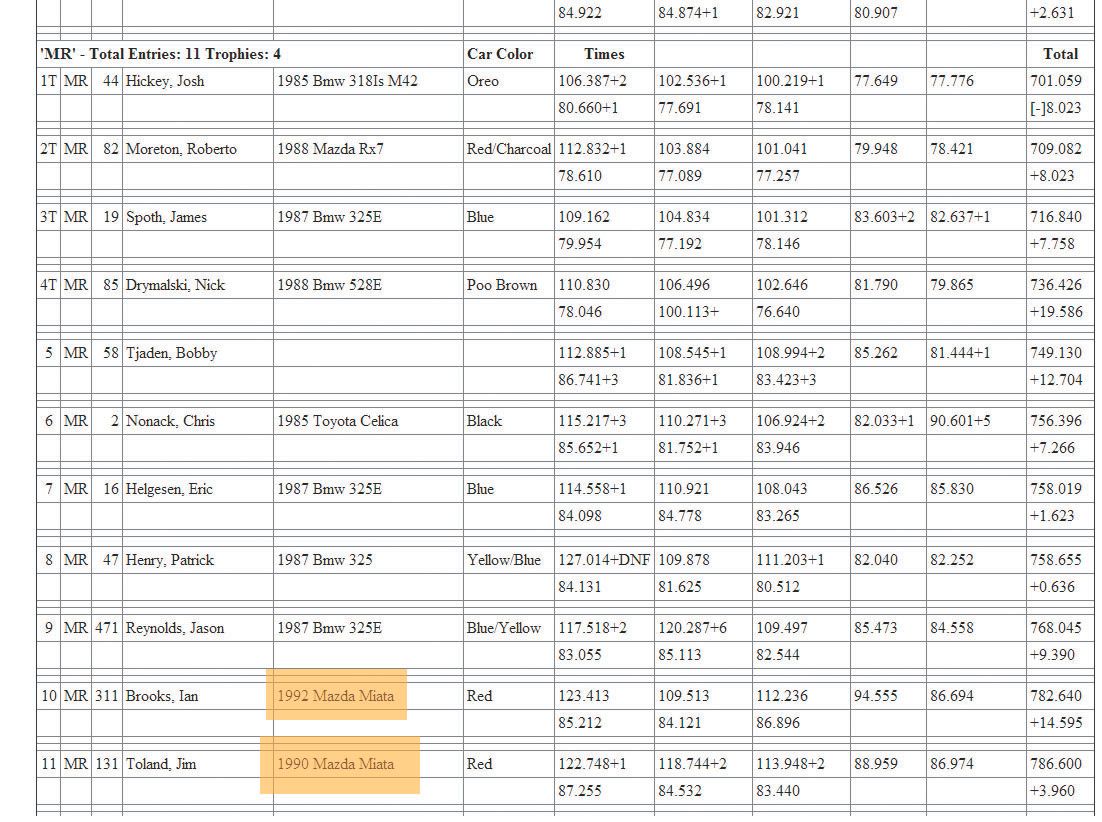Select the Red/Charcoal color cell

[509, 149]
